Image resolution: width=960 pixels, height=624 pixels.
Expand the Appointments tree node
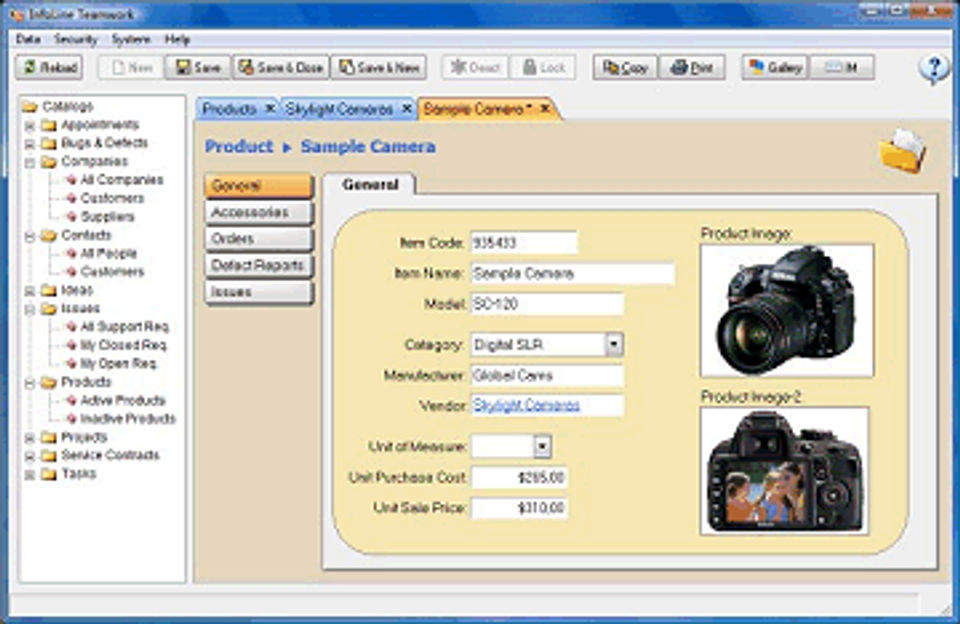[x=30, y=126]
